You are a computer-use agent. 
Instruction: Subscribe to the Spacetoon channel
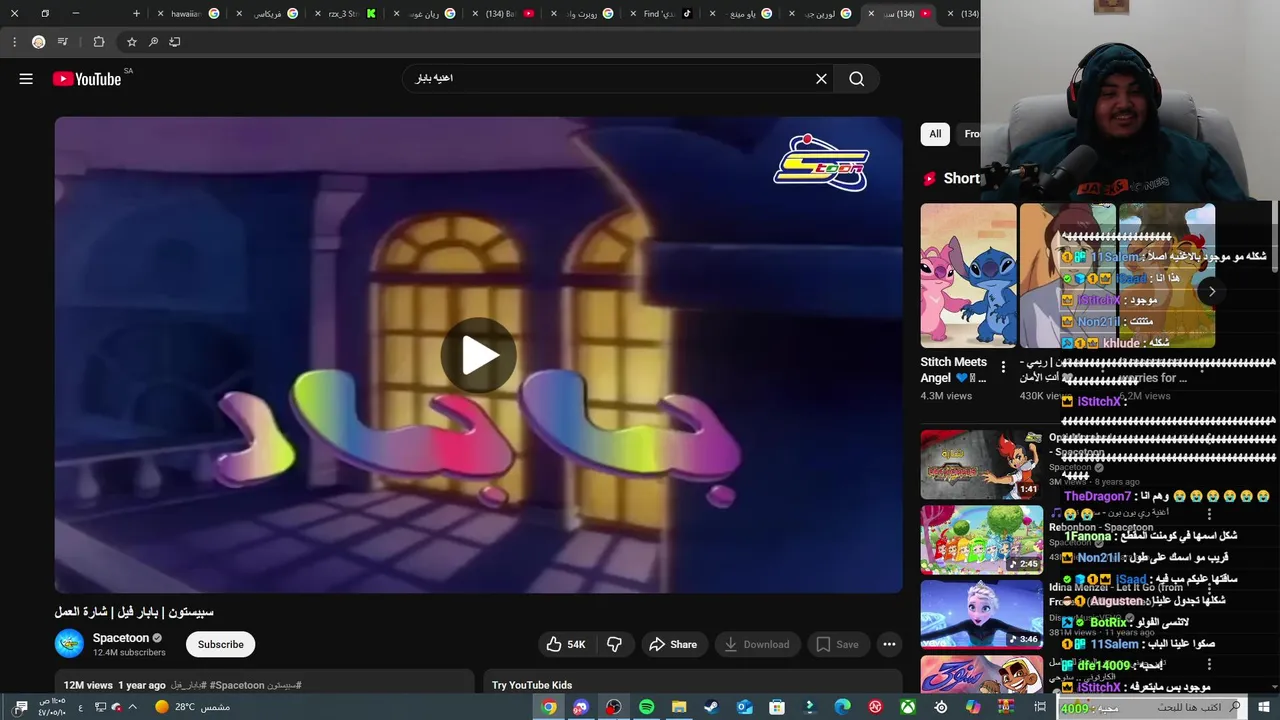220,645
